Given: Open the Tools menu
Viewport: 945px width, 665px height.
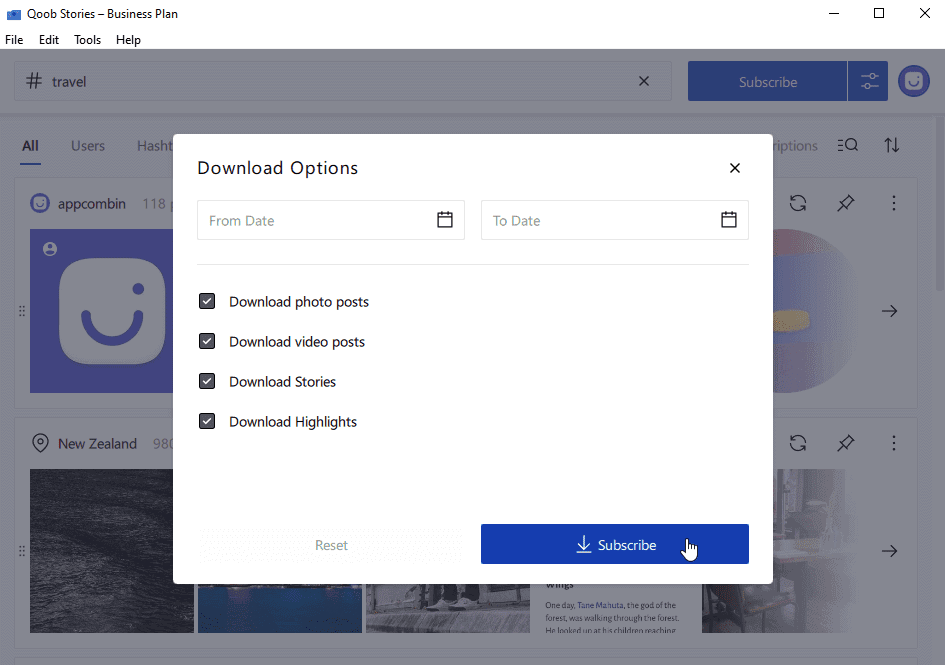Looking at the screenshot, I should 87,40.
